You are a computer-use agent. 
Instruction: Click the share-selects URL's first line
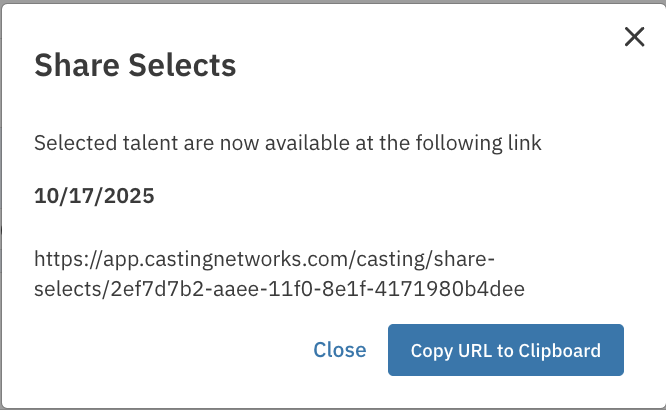[265, 260]
